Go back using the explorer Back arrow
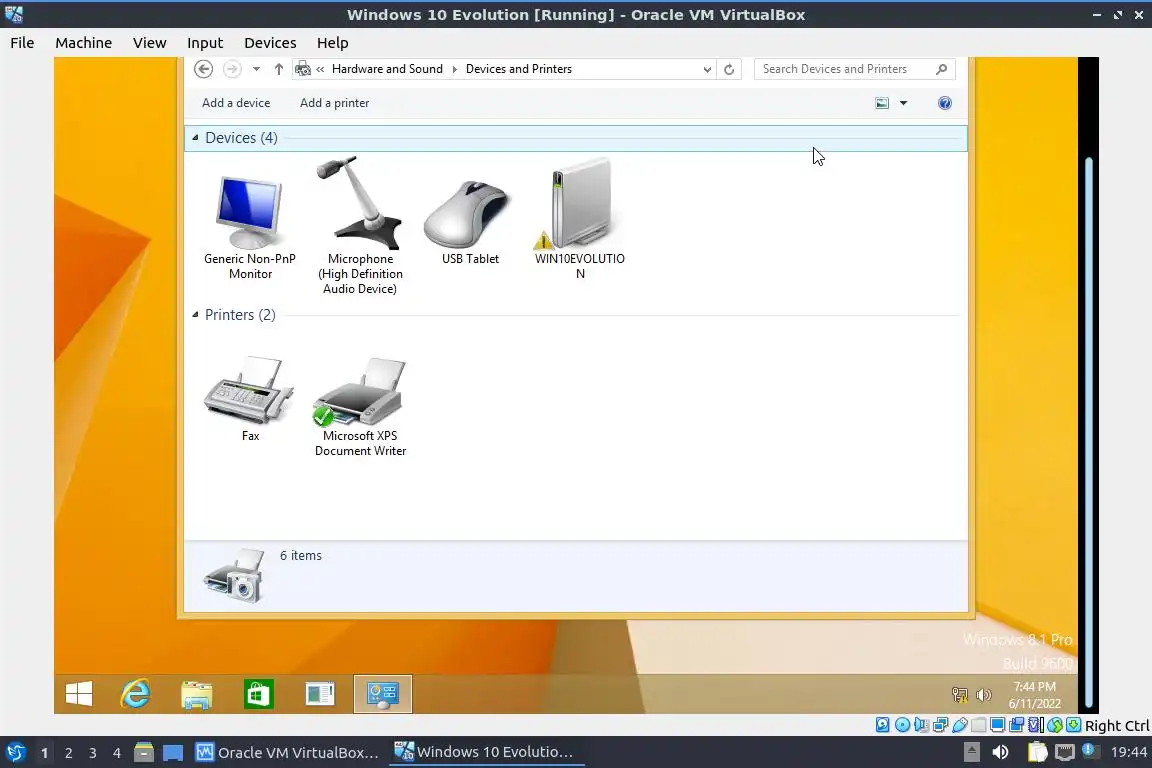 pos(204,69)
